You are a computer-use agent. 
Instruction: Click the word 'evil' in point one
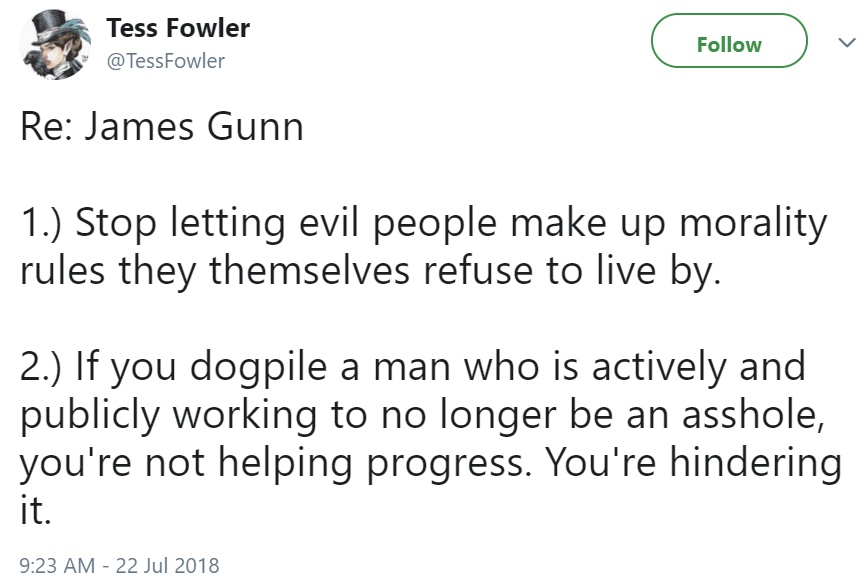(329, 223)
